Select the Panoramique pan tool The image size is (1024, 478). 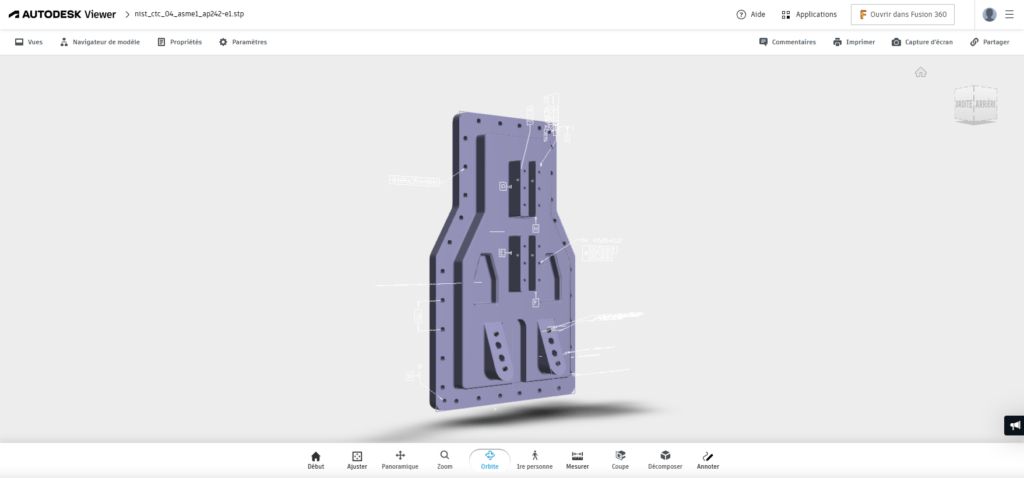coord(400,460)
